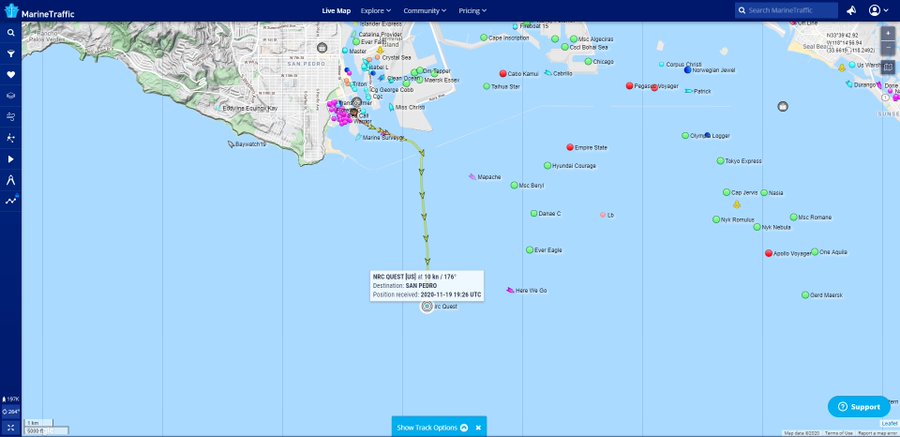This screenshot has width=900, height=437.
Task: Expand the Explore dropdown menu
Action: pos(379,11)
